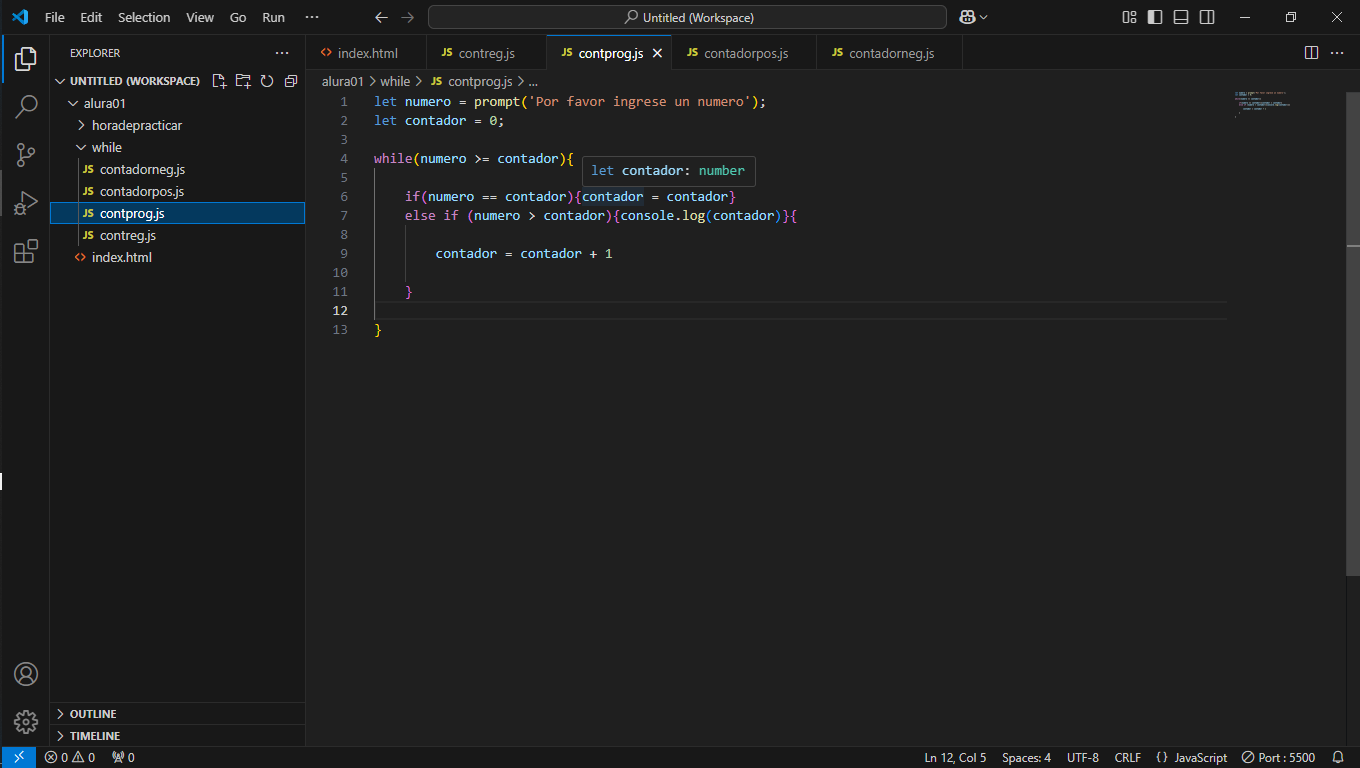Open the Extensions view
Image resolution: width=1360 pixels, height=768 pixels.
click(x=26, y=251)
